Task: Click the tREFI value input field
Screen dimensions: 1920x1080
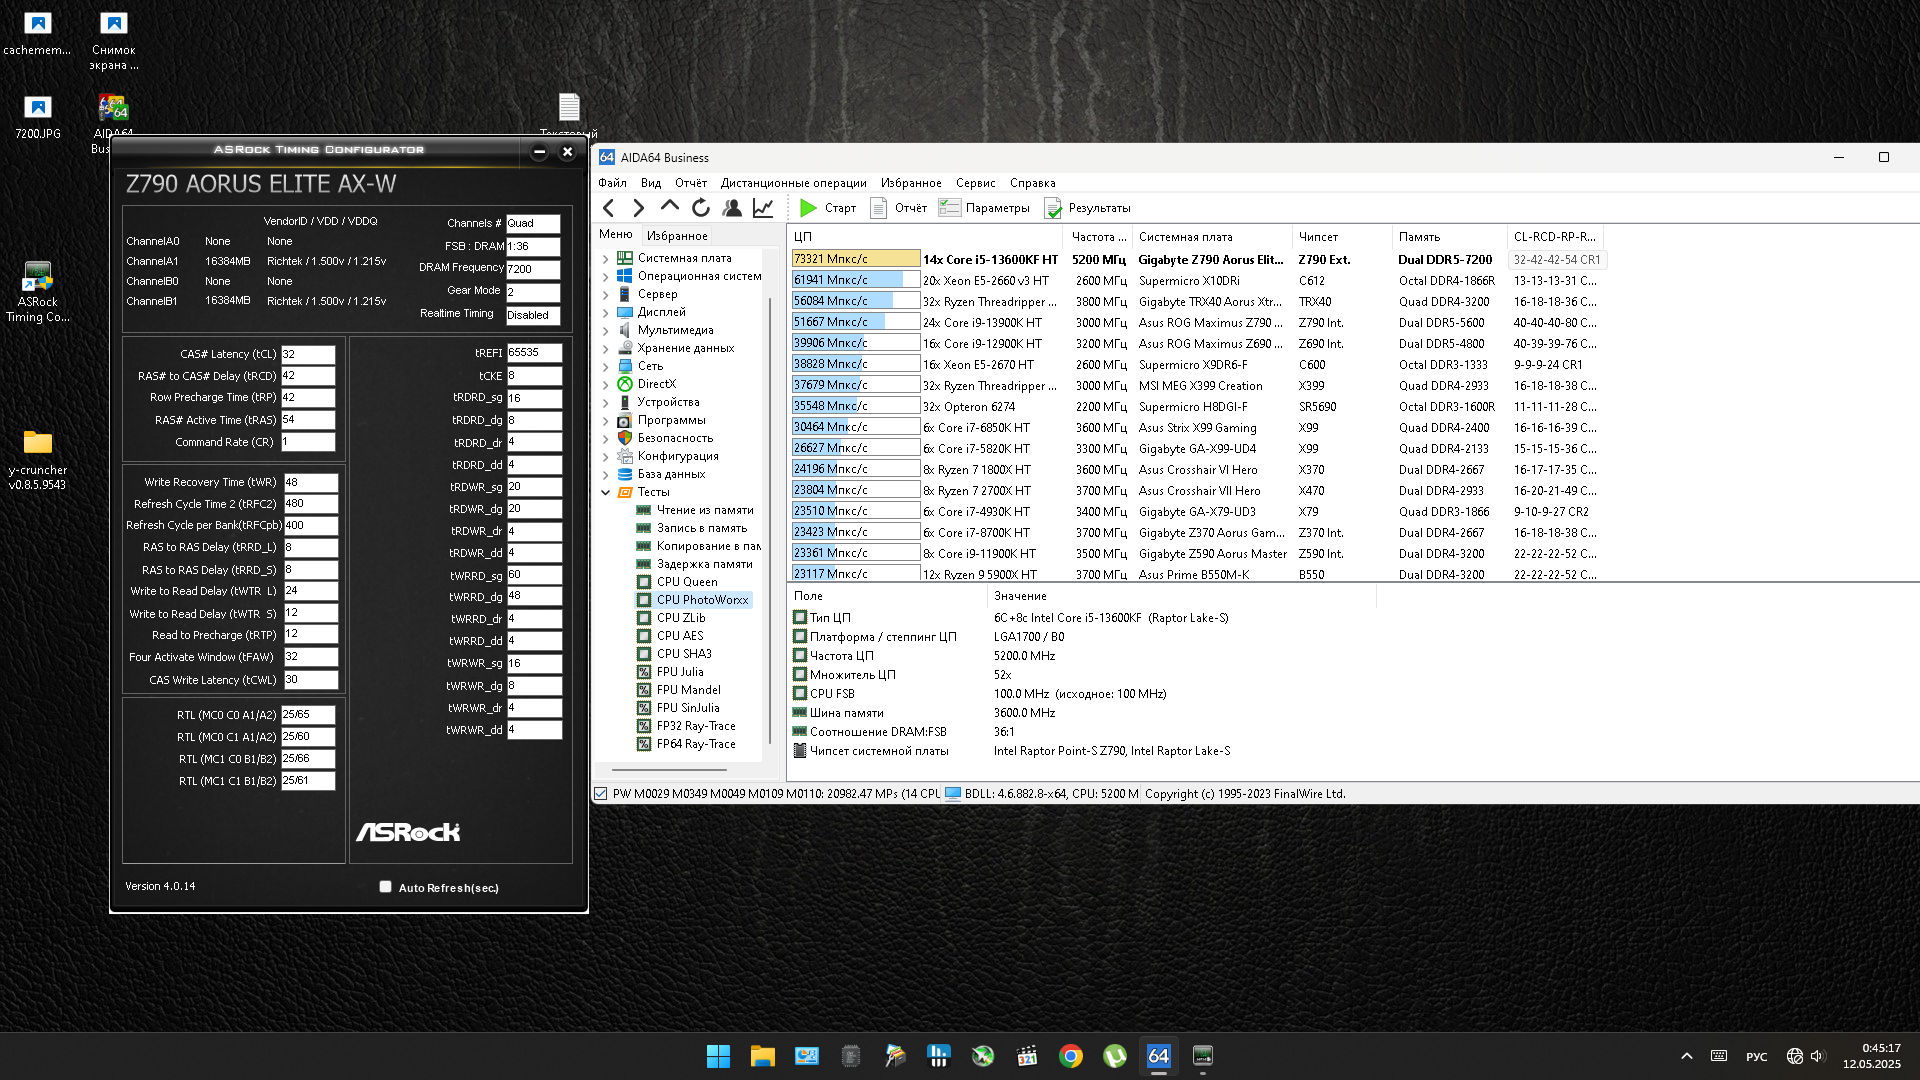Action: 533,353
